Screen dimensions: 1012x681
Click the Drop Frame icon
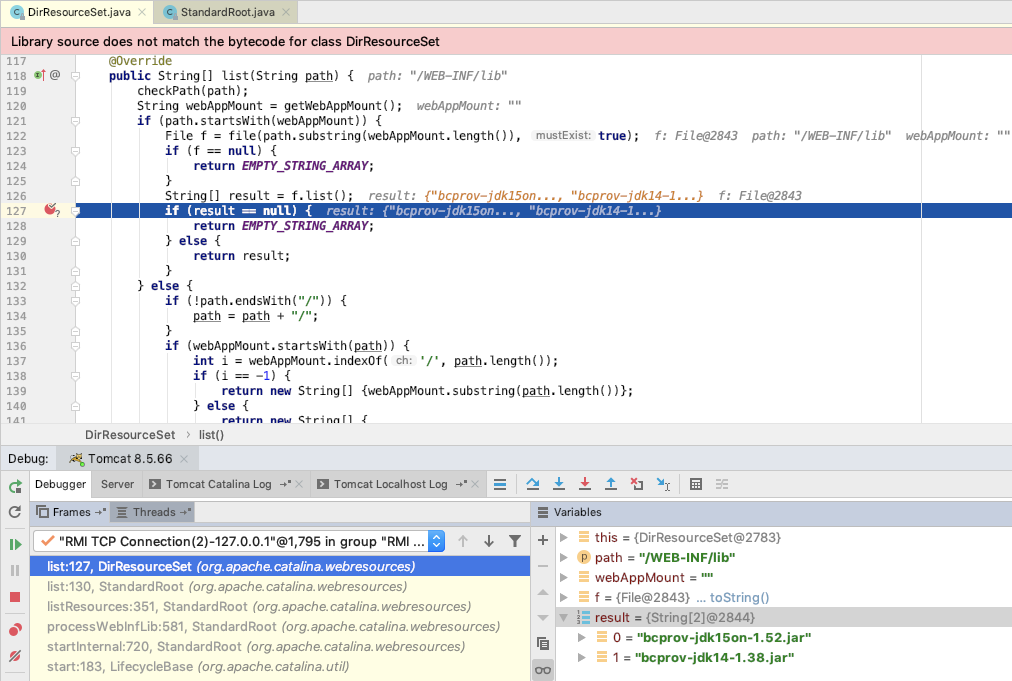tap(637, 484)
